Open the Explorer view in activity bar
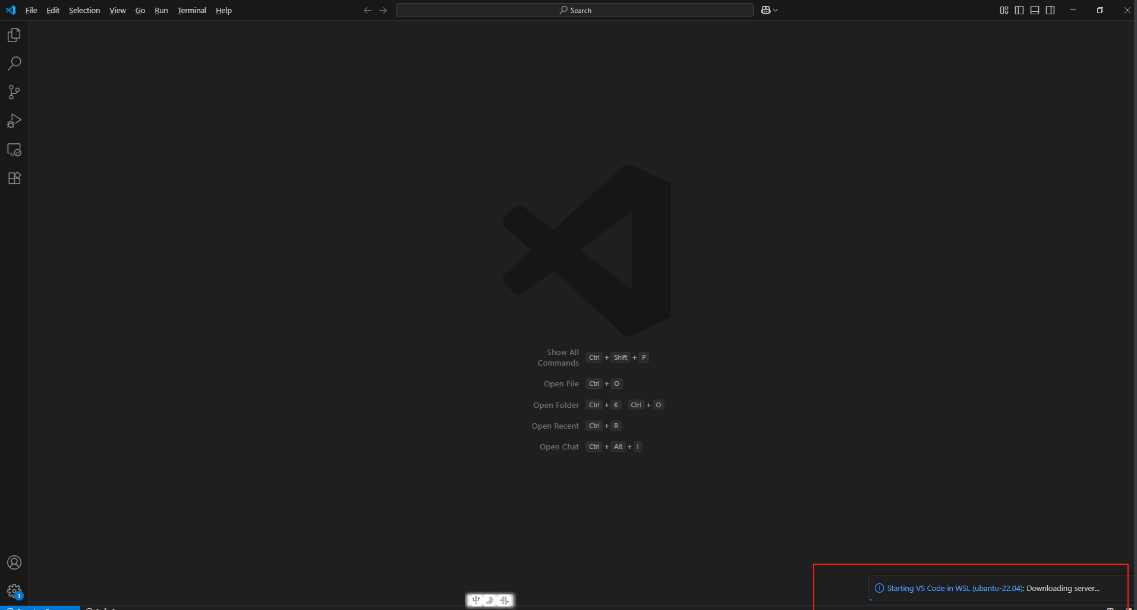The height and width of the screenshot is (610, 1137). coord(14,35)
